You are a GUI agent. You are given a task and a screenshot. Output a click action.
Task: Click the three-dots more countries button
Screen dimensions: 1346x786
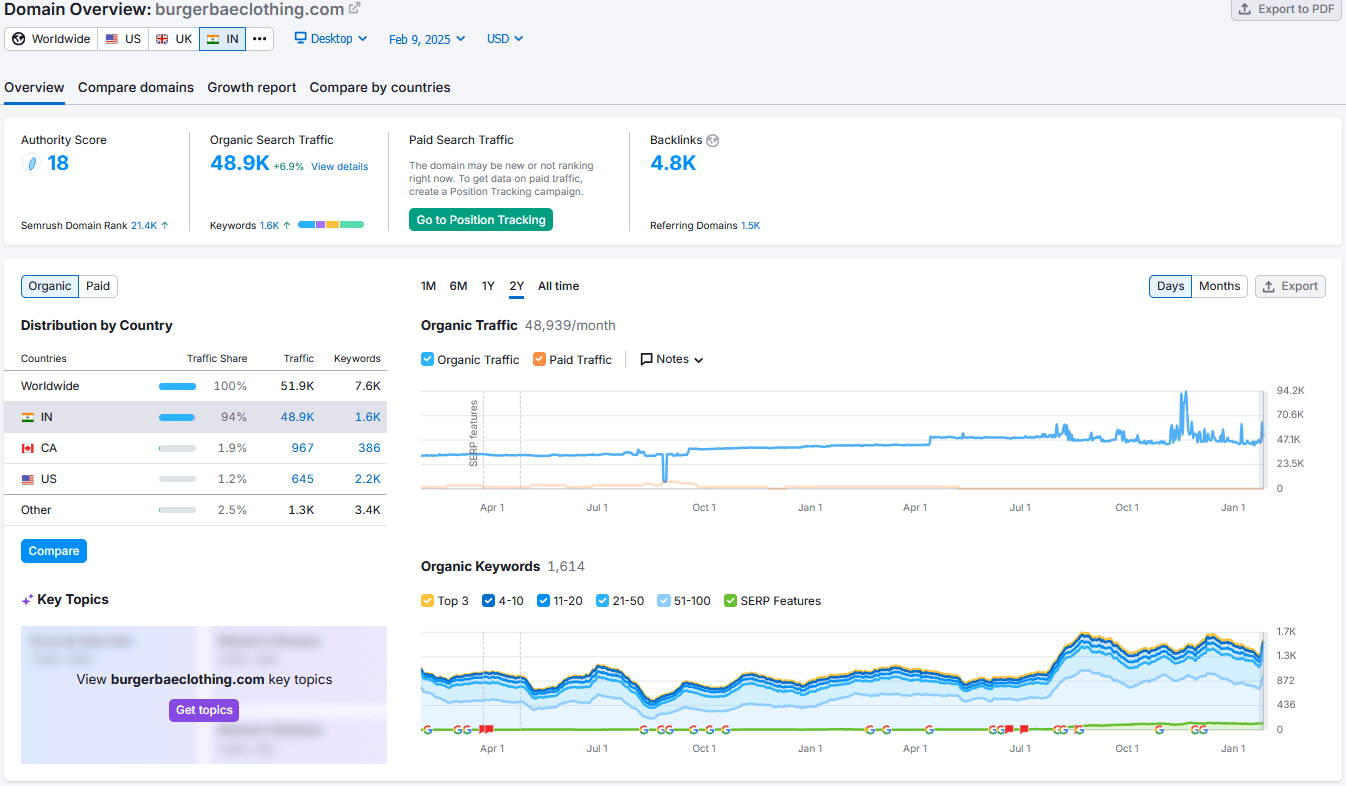260,39
